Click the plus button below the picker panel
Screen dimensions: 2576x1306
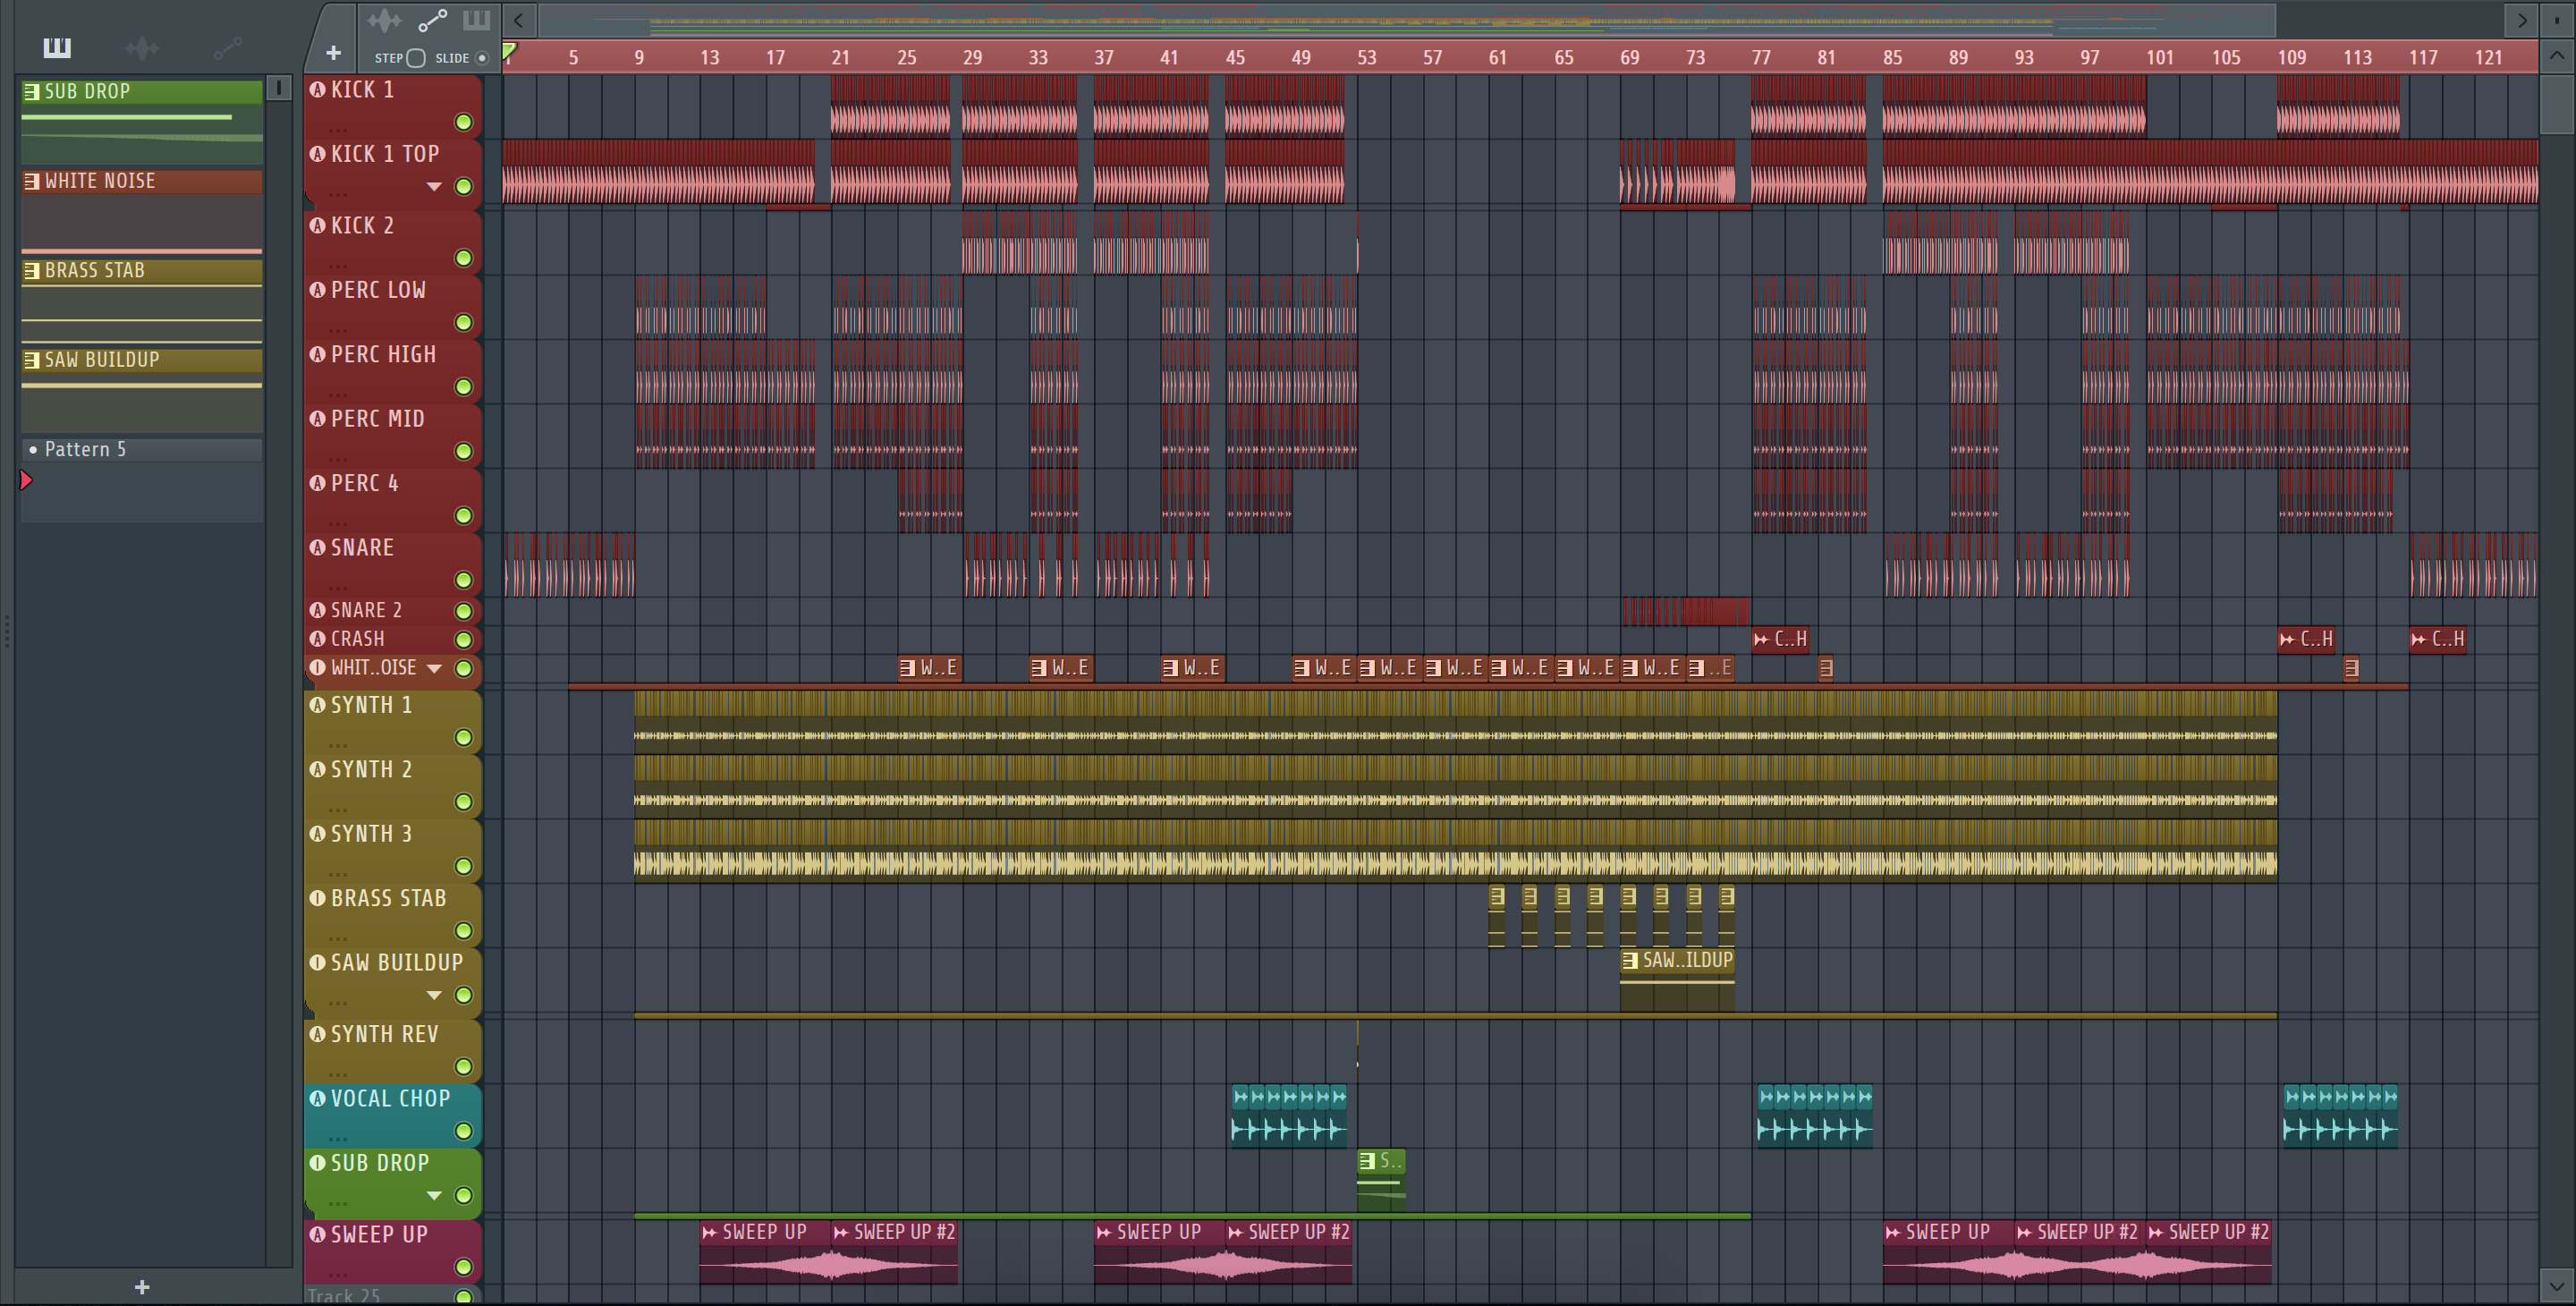(142, 1287)
